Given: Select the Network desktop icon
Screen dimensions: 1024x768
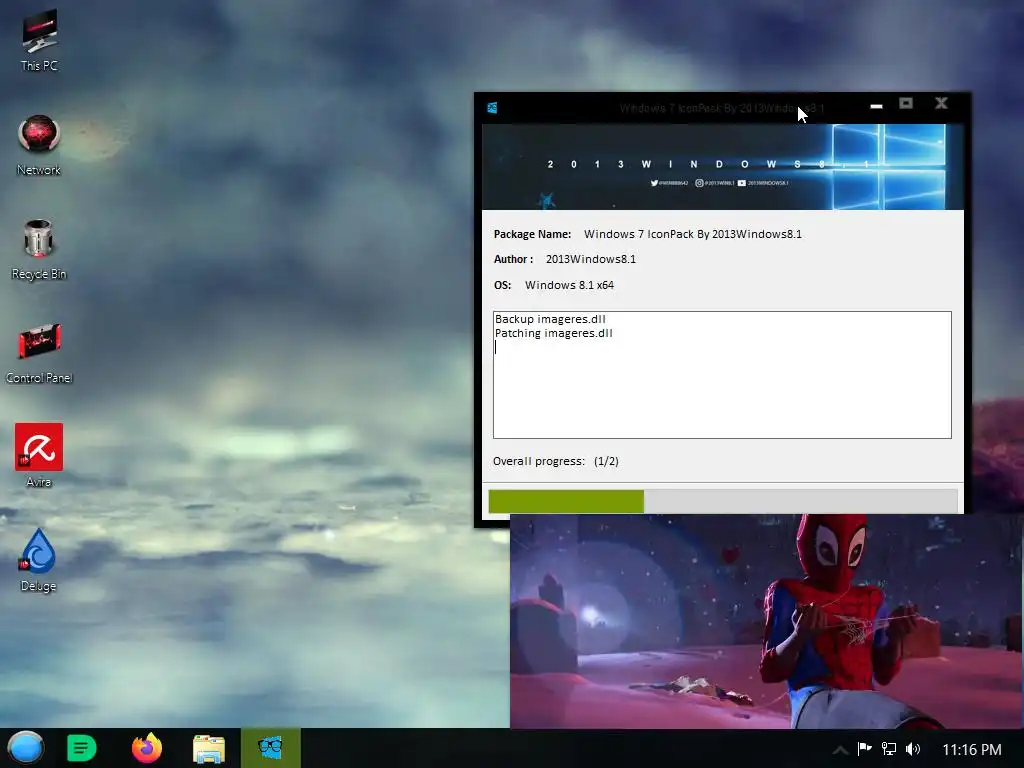Looking at the screenshot, I should (39, 145).
